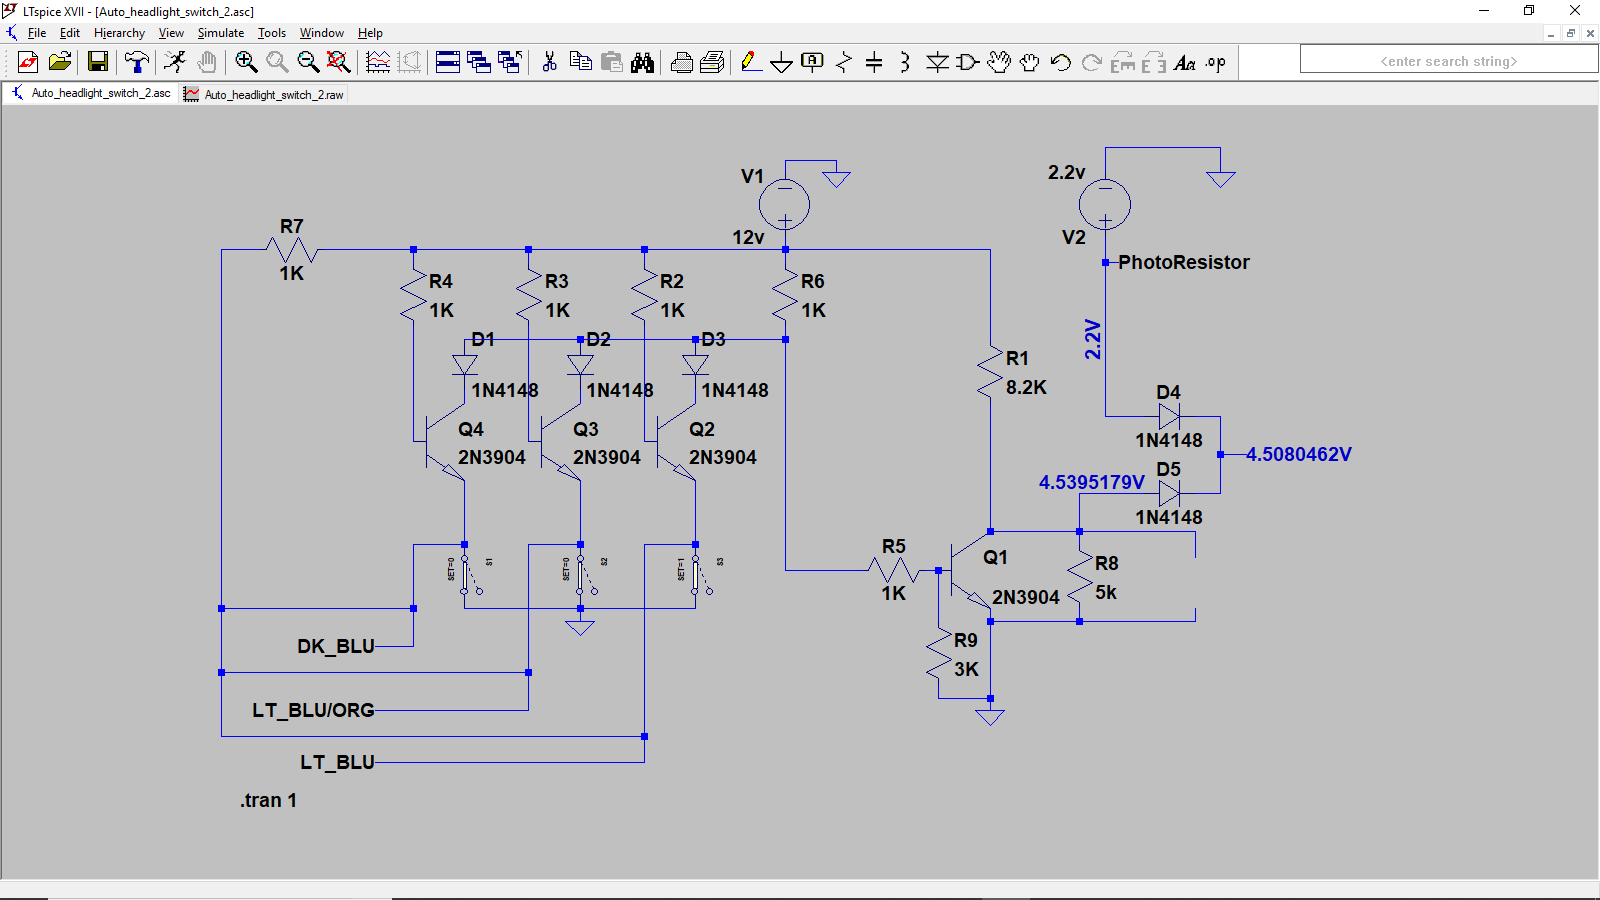Viewport: 1600px width, 900px height.
Task: Open the Control Panel hammer icon
Action: pos(136,62)
